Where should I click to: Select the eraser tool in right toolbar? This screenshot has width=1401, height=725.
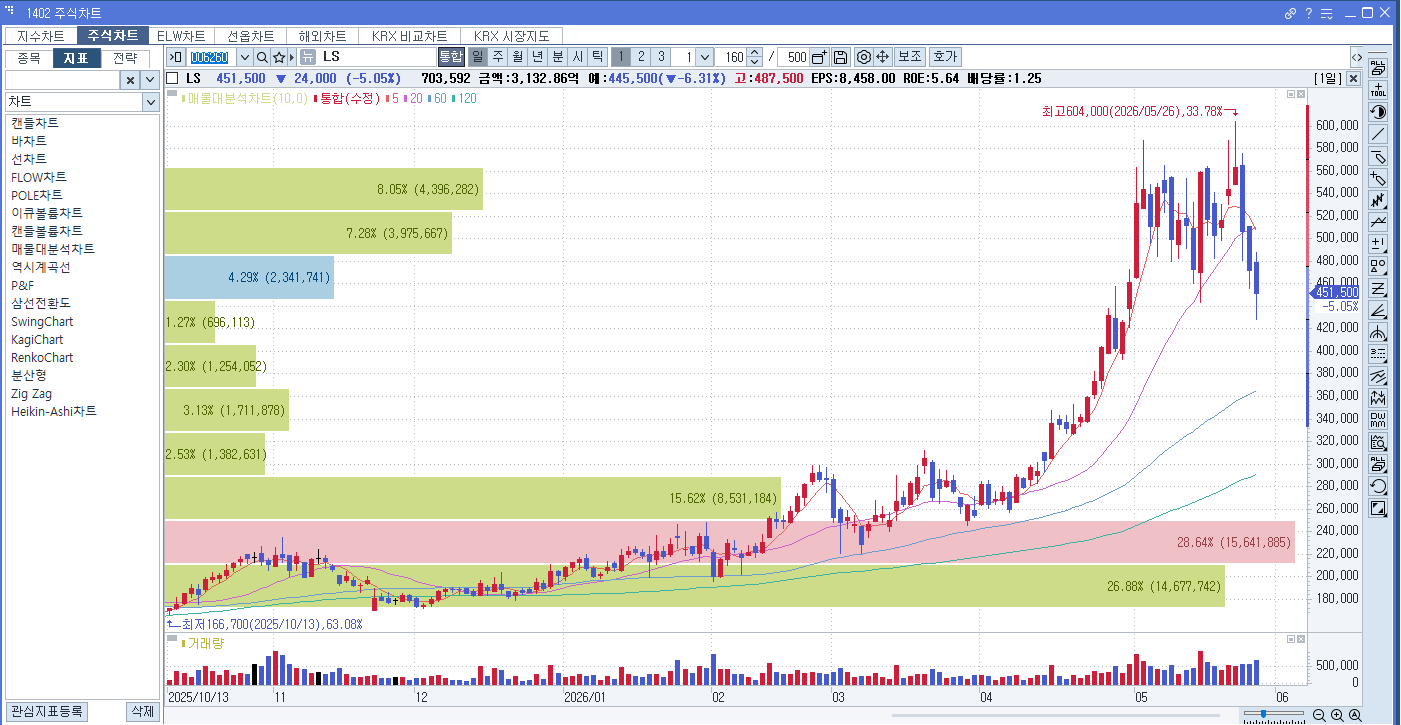tap(1378, 156)
